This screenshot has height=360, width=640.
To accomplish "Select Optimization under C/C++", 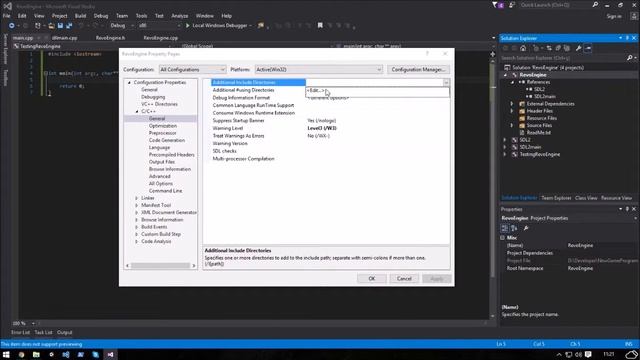I will pos(163,126).
